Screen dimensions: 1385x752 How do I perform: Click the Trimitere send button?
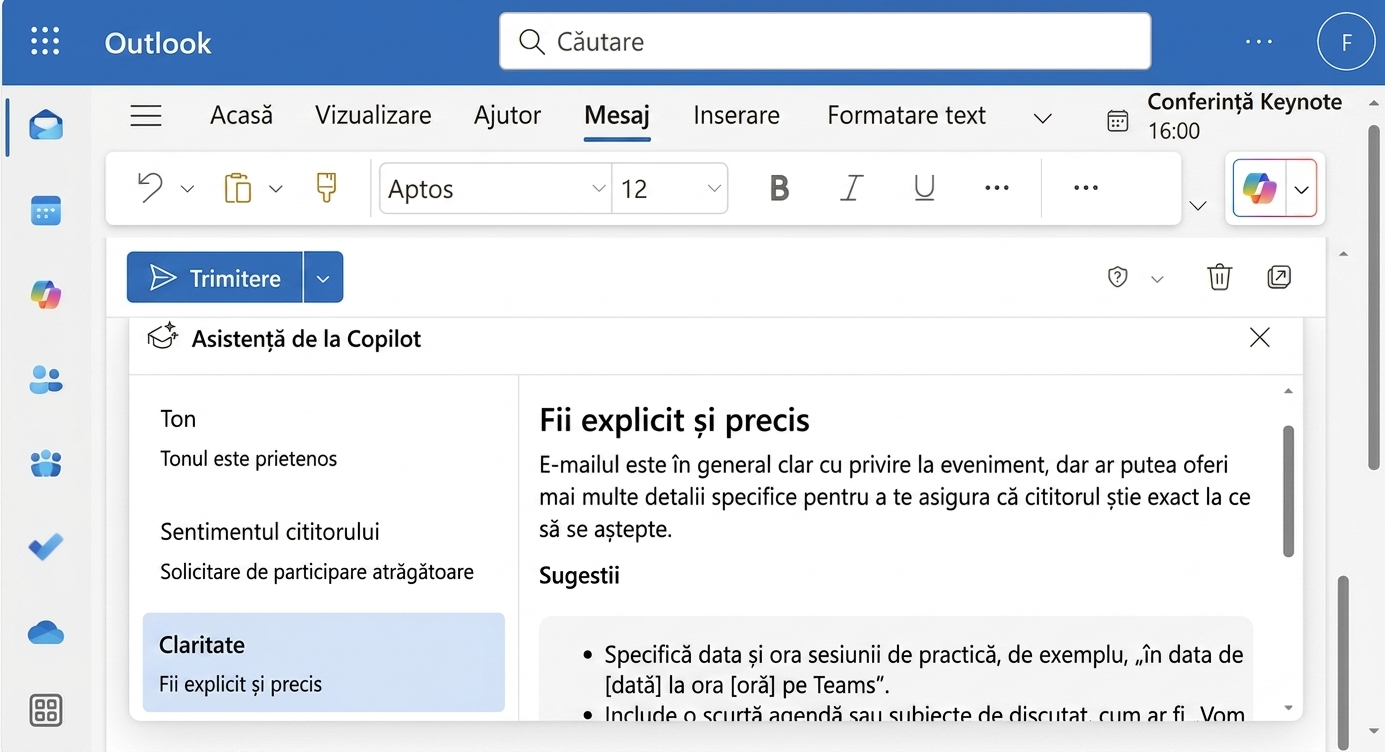click(x=214, y=278)
